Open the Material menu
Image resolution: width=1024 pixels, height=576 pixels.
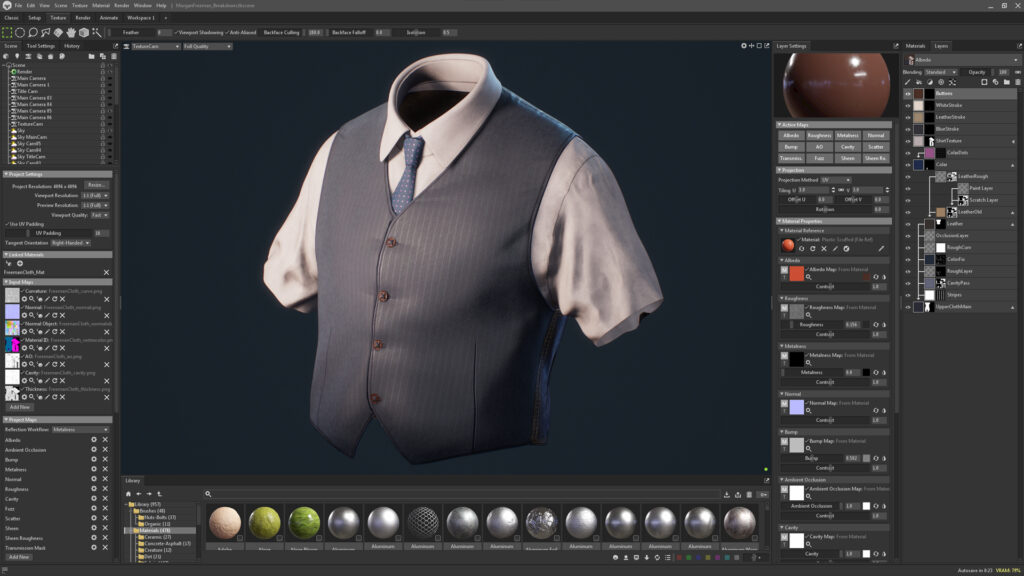(x=101, y=5)
